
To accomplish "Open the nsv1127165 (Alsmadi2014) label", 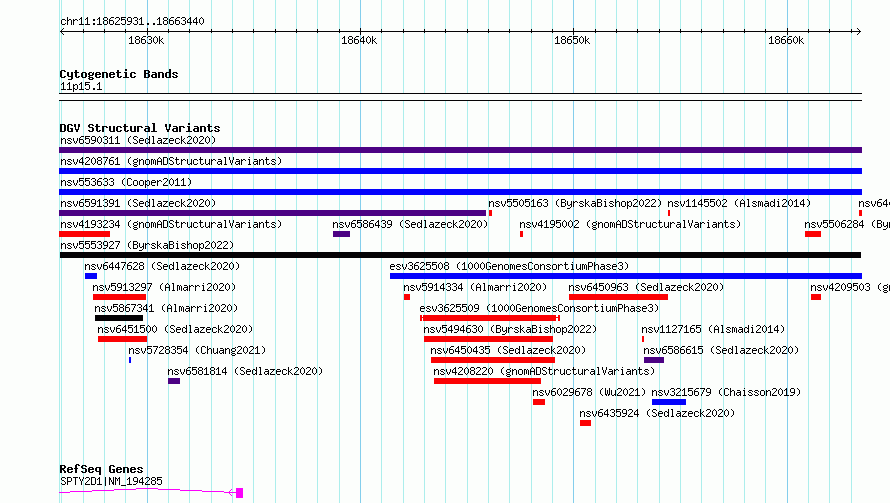I will point(713,329).
